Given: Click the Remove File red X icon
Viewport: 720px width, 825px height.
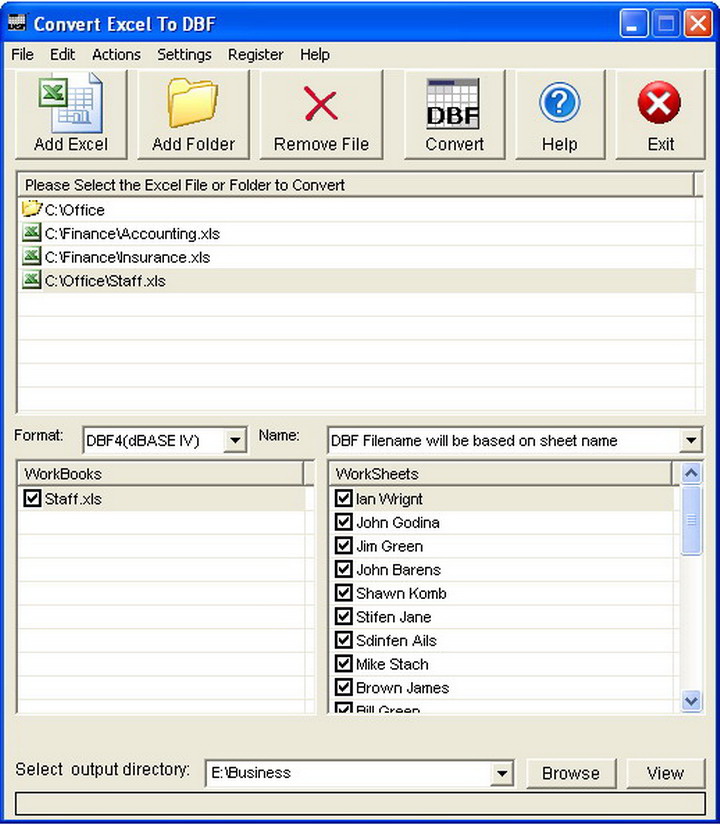Looking at the screenshot, I should 321,104.
